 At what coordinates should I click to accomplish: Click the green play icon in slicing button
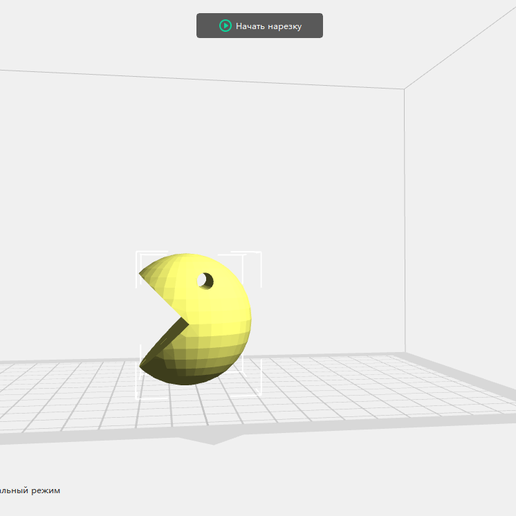pyautogui.click(x=225, y=26)
